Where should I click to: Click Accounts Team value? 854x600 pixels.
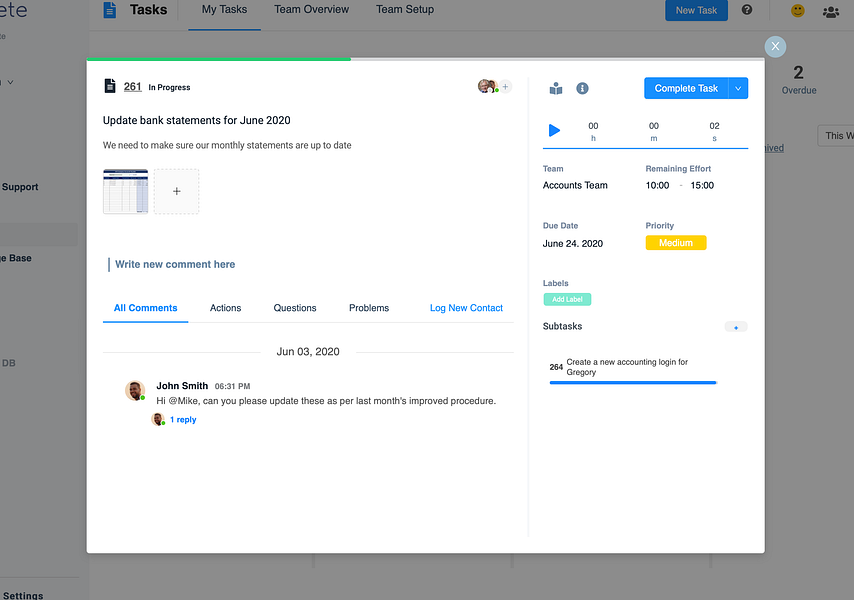[x=575, y=185]
